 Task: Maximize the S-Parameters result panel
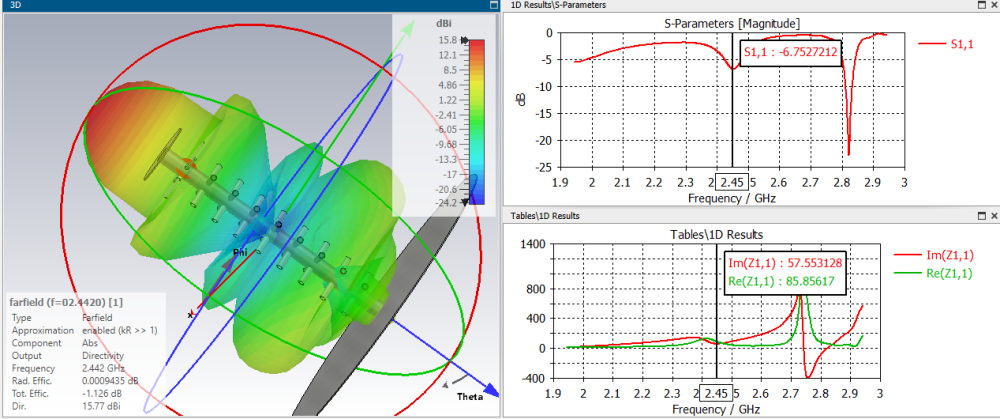click(982, 4)
